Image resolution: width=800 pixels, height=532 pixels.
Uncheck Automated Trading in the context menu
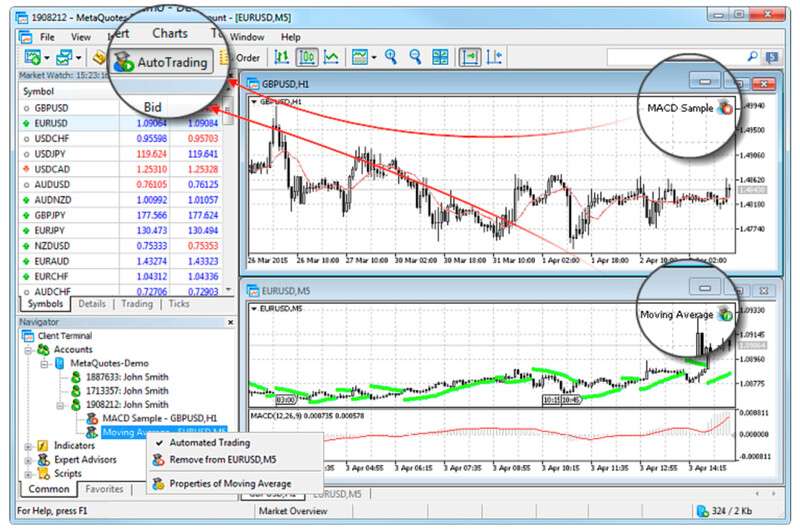[210, 443]
